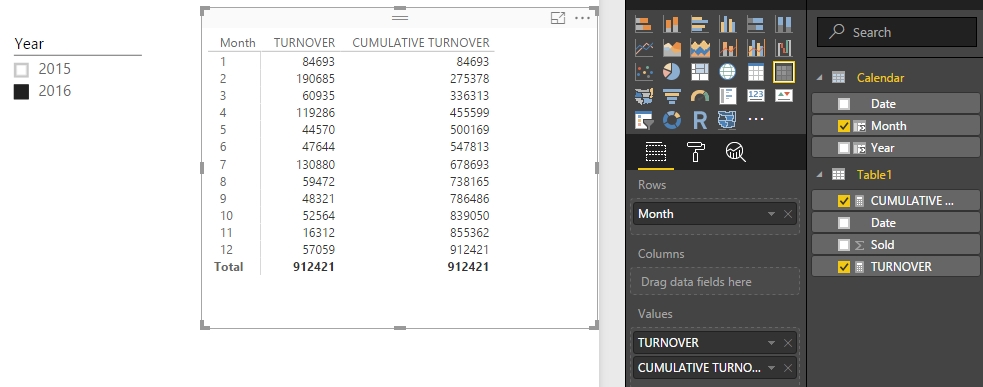Select the pie chart visual

[x=671, y=72]
